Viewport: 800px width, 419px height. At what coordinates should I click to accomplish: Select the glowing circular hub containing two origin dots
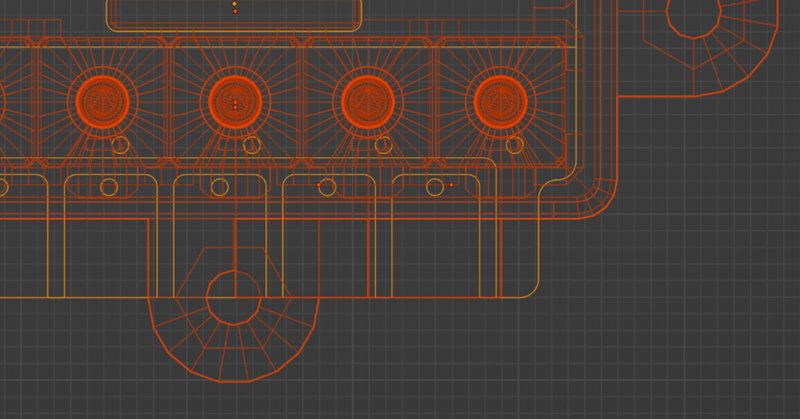(x=235, y=102)
